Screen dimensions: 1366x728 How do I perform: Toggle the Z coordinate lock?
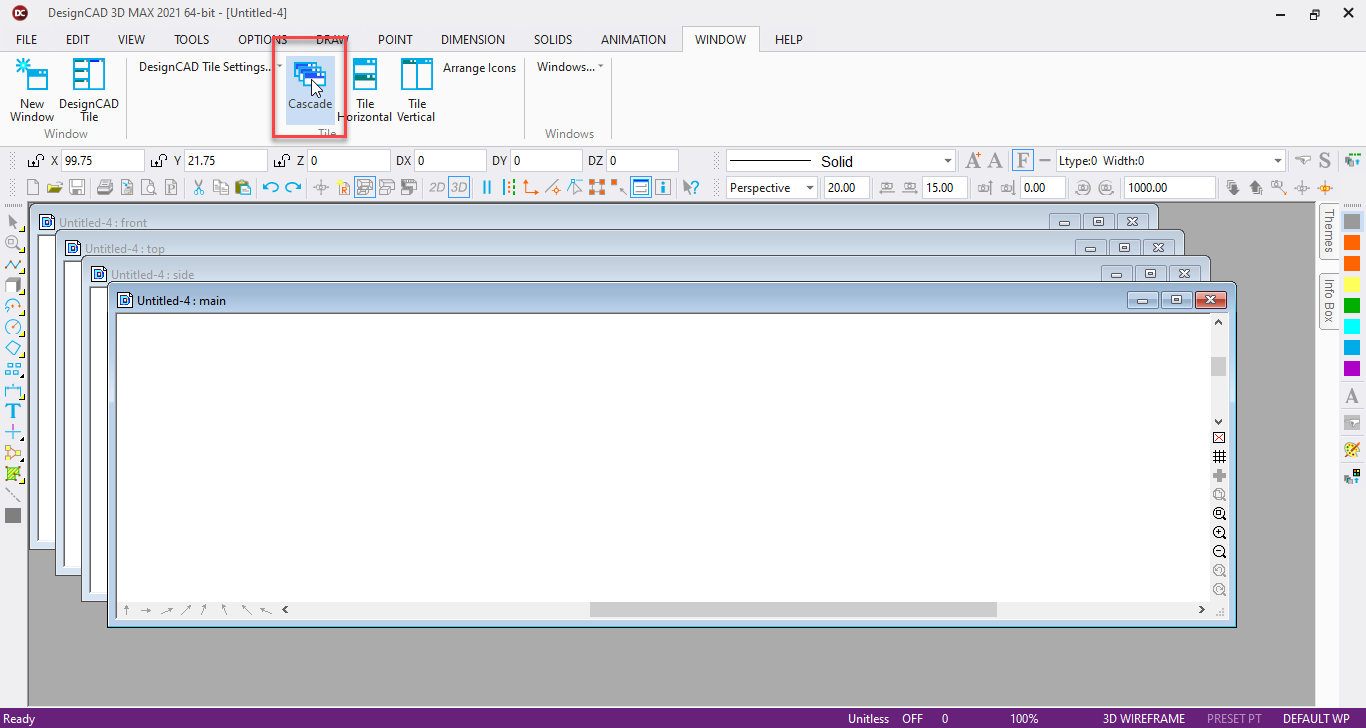click(x=281, y=160)
